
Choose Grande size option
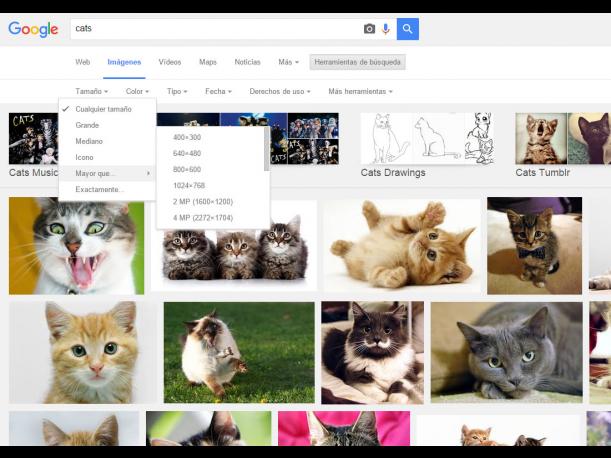click(x=107, y=125)
